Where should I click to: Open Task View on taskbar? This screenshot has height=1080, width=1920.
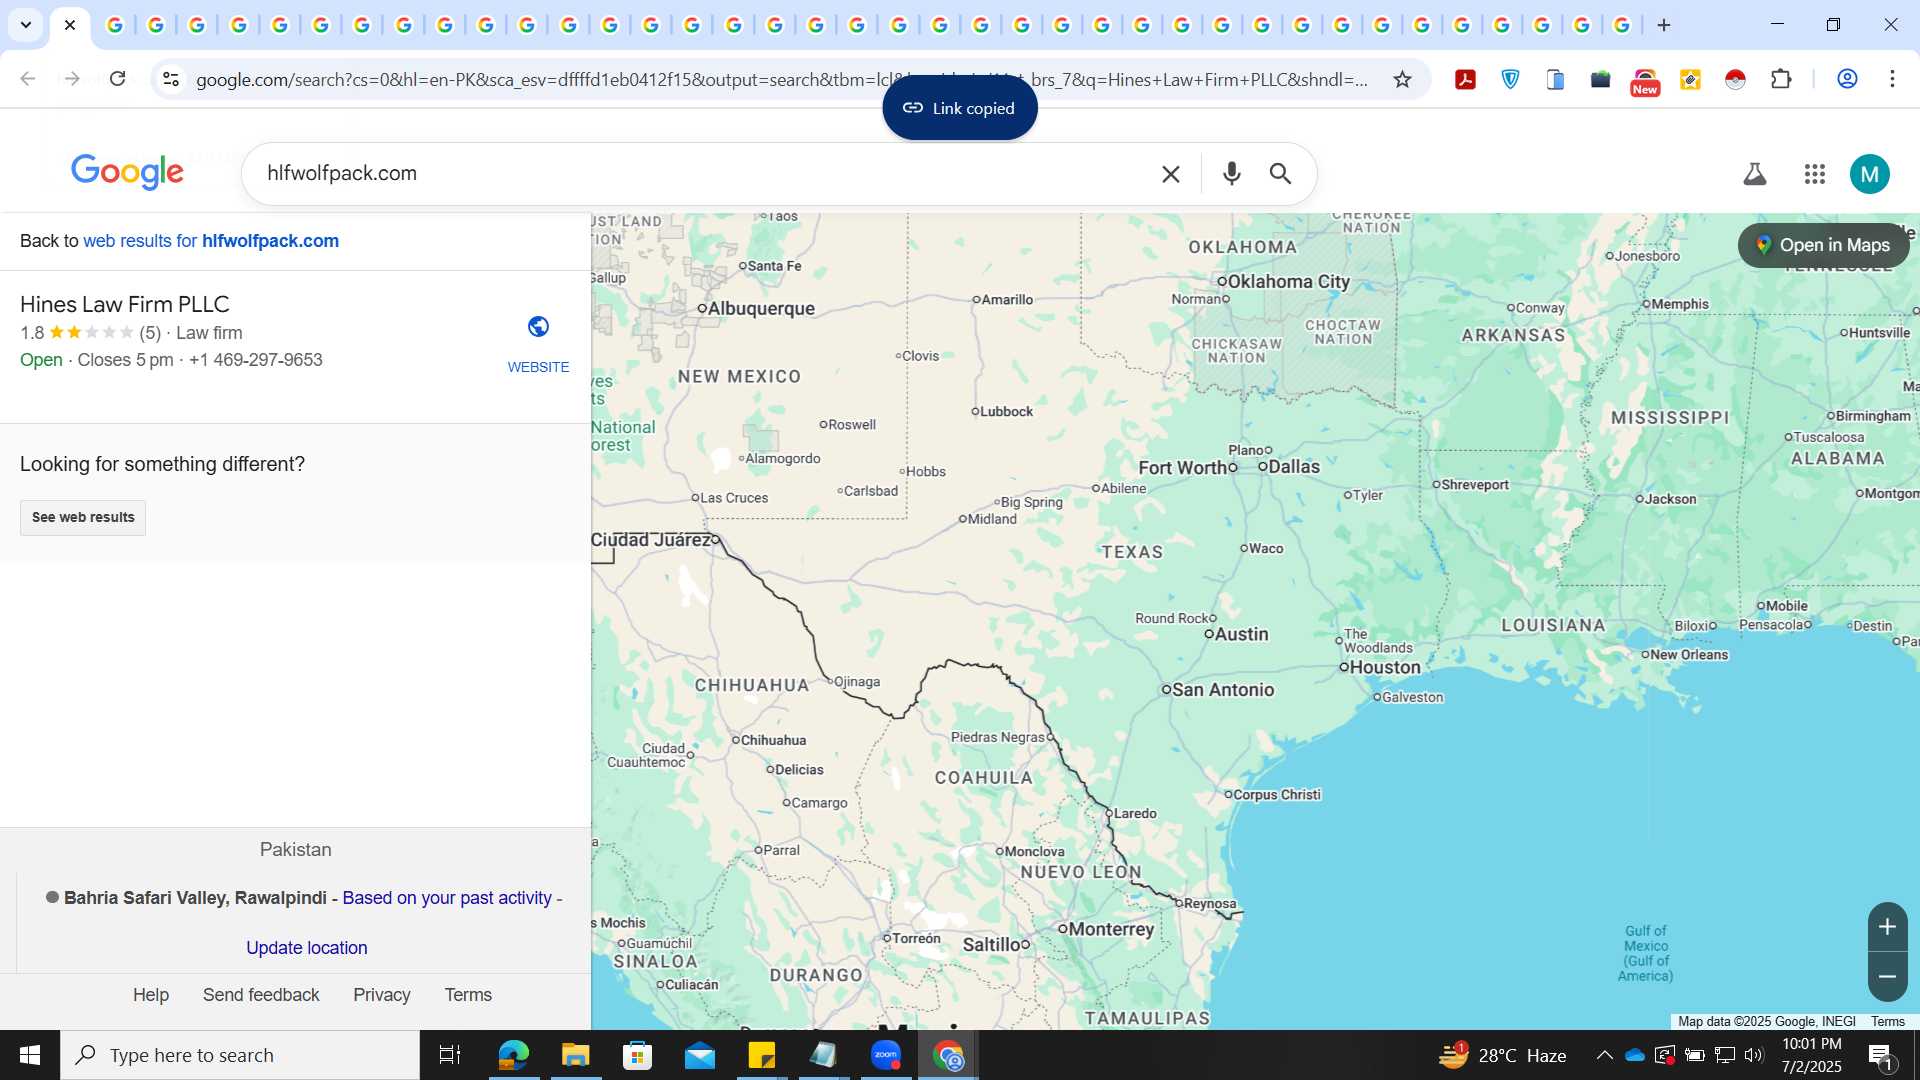click(450, 1055)
